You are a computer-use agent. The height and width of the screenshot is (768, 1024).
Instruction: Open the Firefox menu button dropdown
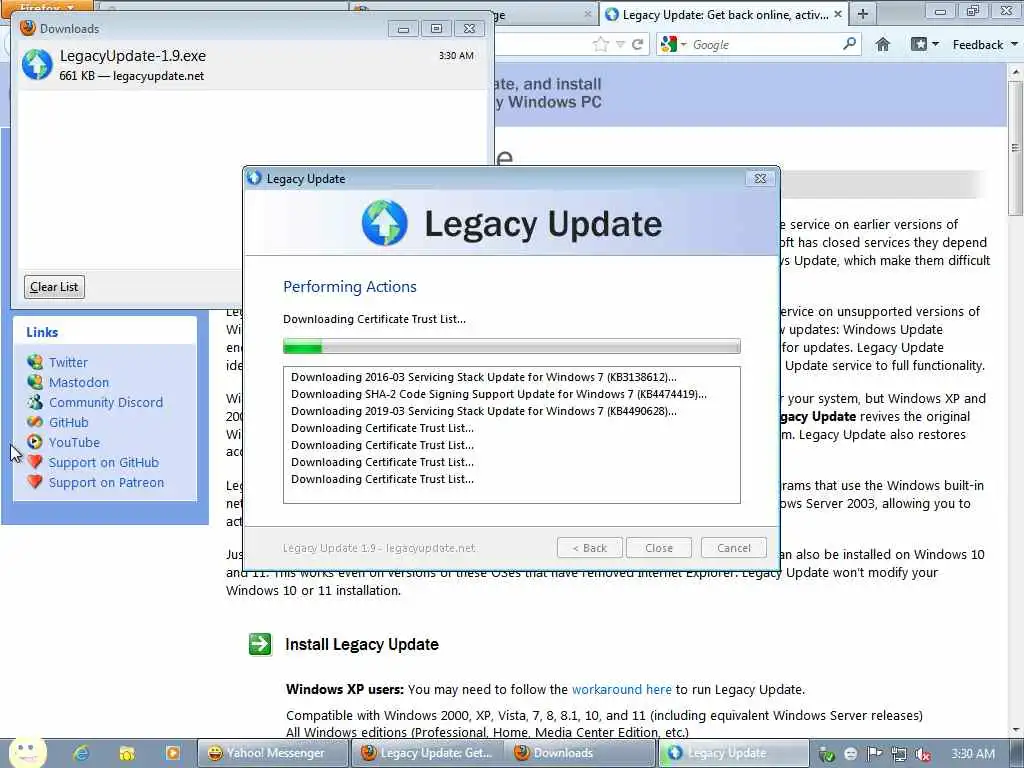click(46, 7)
